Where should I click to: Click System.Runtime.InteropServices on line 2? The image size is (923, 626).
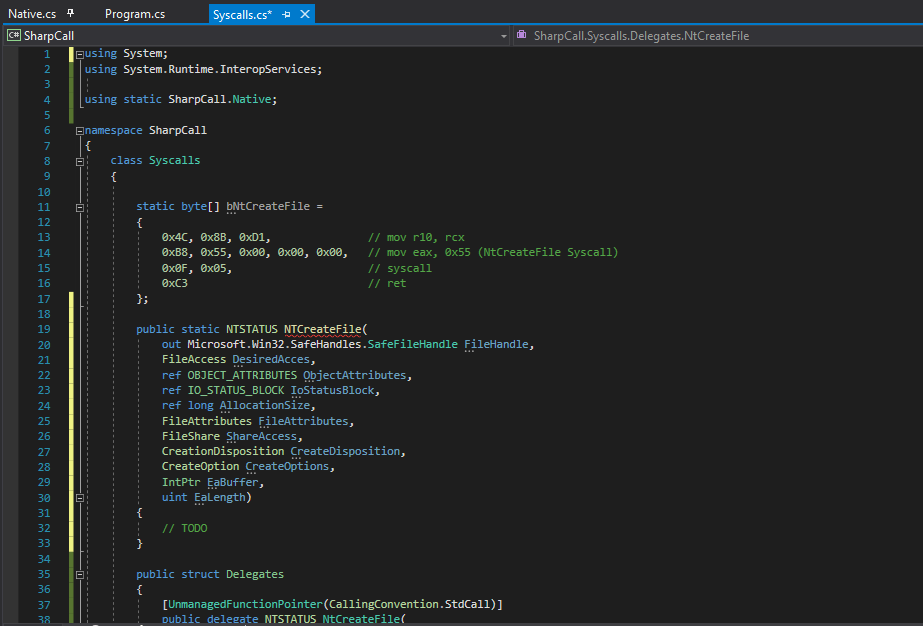coord(220,69)
